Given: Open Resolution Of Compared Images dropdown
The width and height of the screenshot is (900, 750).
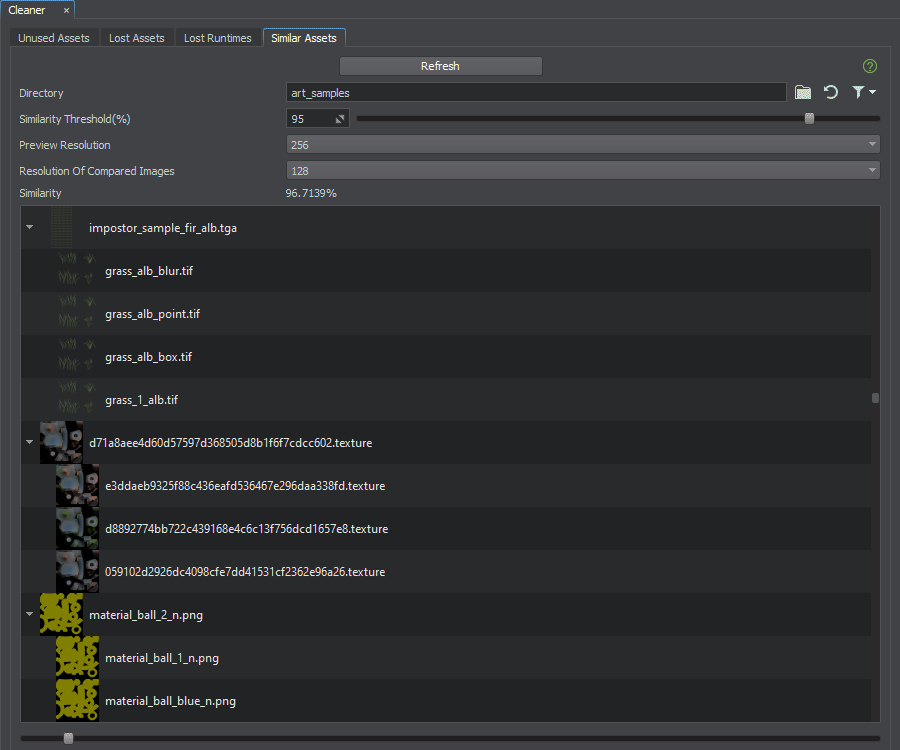Looking at the screenshot, I should [x=583, y=171].
